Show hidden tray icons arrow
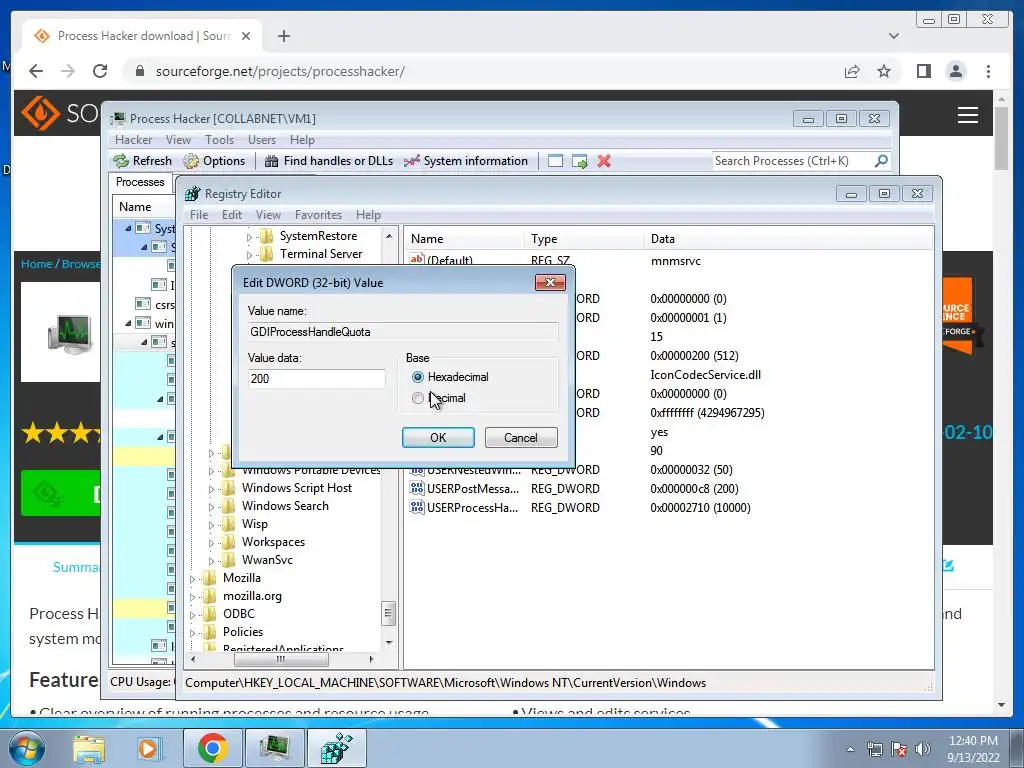 pos(850,749)
